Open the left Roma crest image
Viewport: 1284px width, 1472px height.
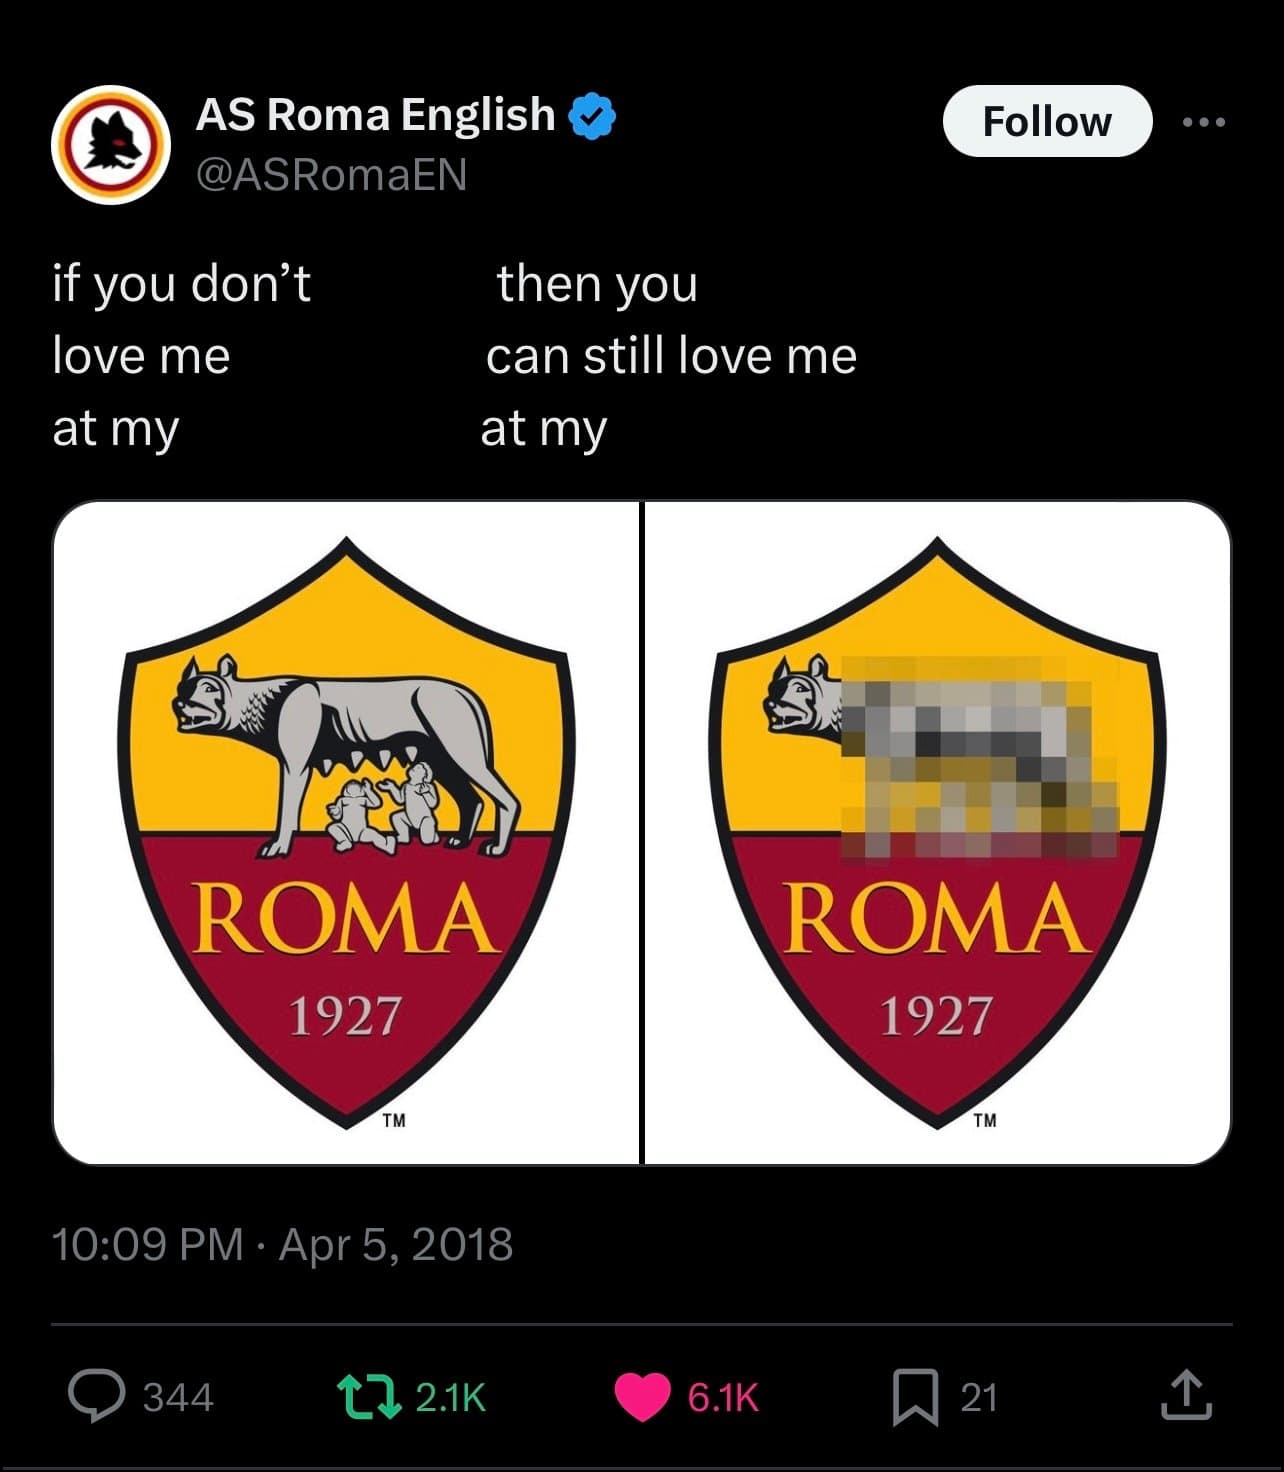tap(346, 832)
